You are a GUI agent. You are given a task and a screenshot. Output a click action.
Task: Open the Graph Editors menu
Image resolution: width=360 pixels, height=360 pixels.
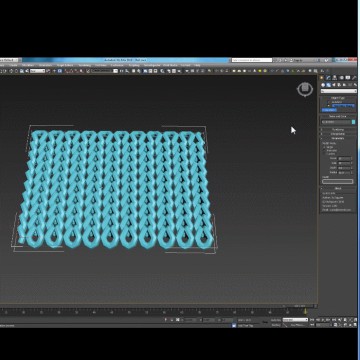[65, 65]
